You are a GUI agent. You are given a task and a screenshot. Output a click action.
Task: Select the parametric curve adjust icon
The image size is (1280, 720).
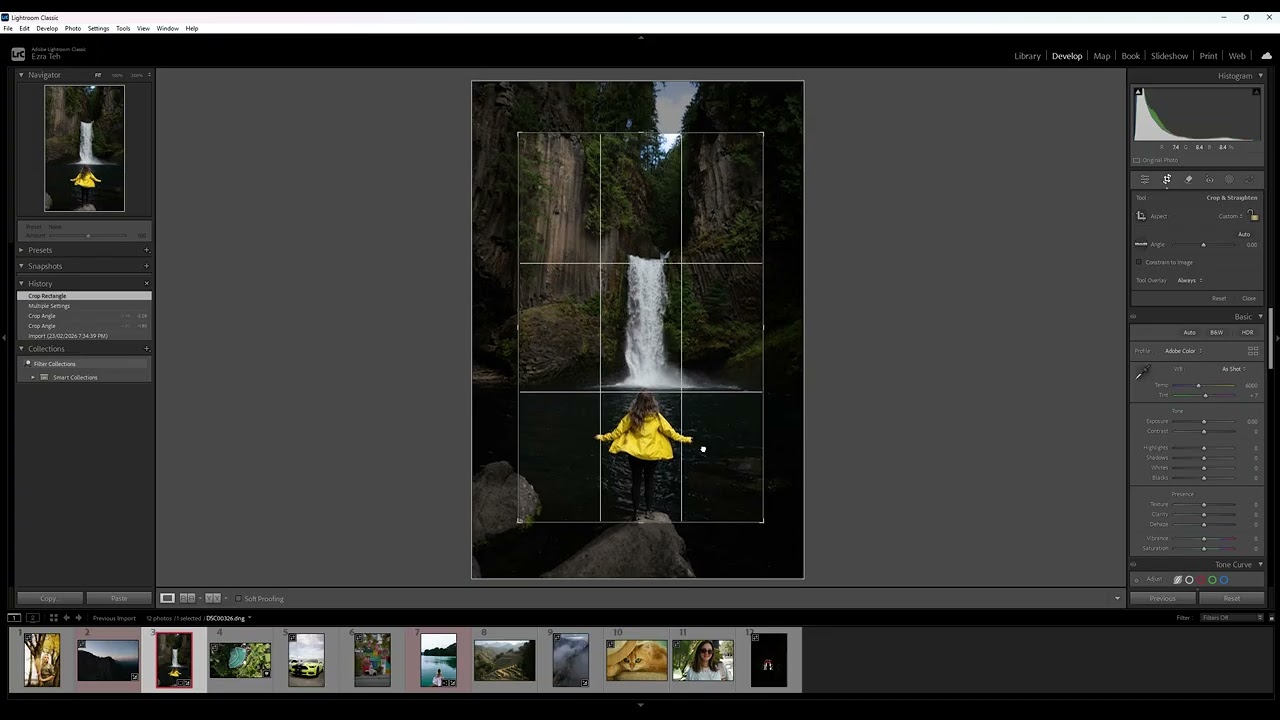pyautogui.click(x=1178, y=580)
